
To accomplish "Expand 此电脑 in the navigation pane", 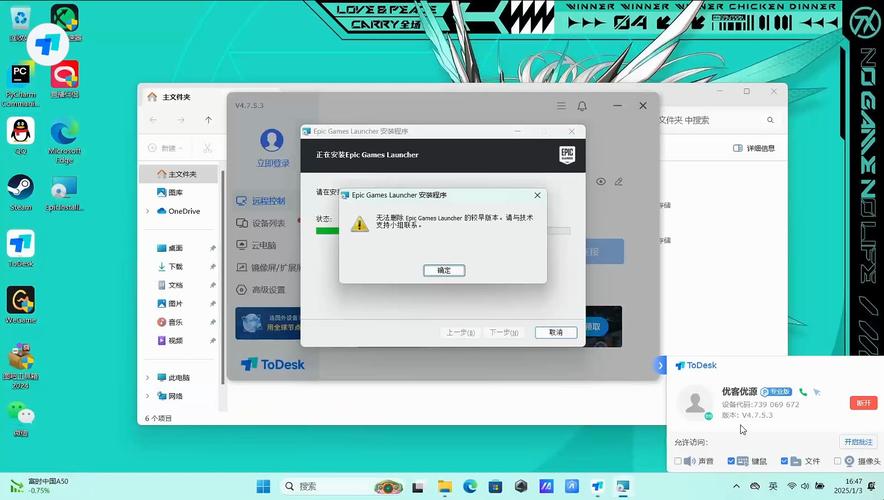I will point(148,378).
